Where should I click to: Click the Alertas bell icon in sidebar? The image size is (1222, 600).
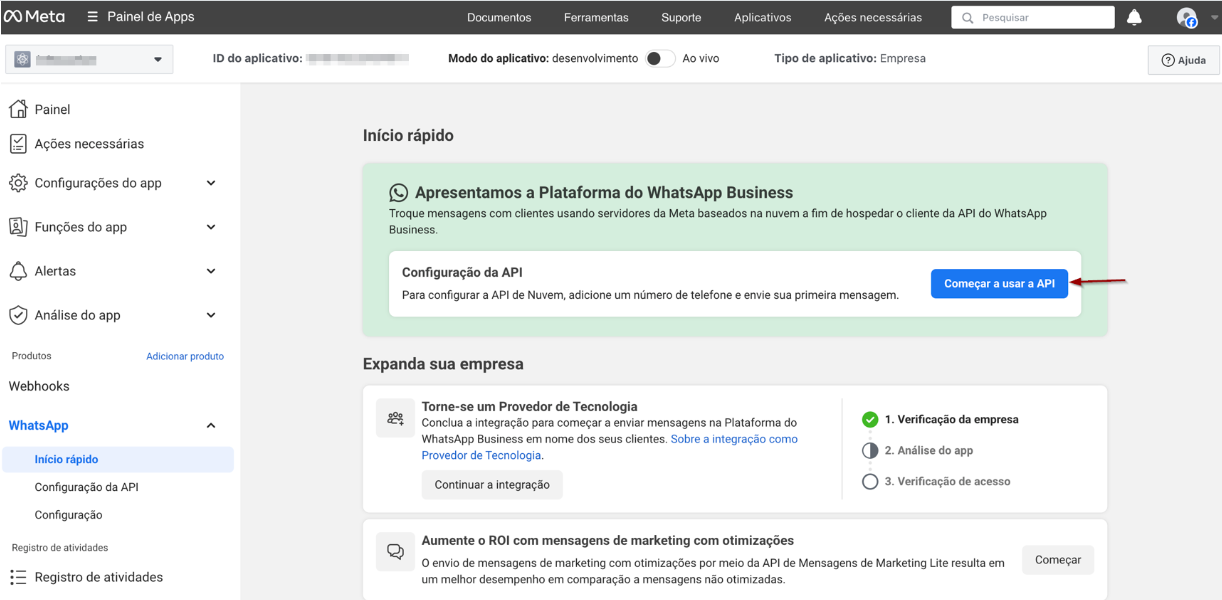[18, 271]
